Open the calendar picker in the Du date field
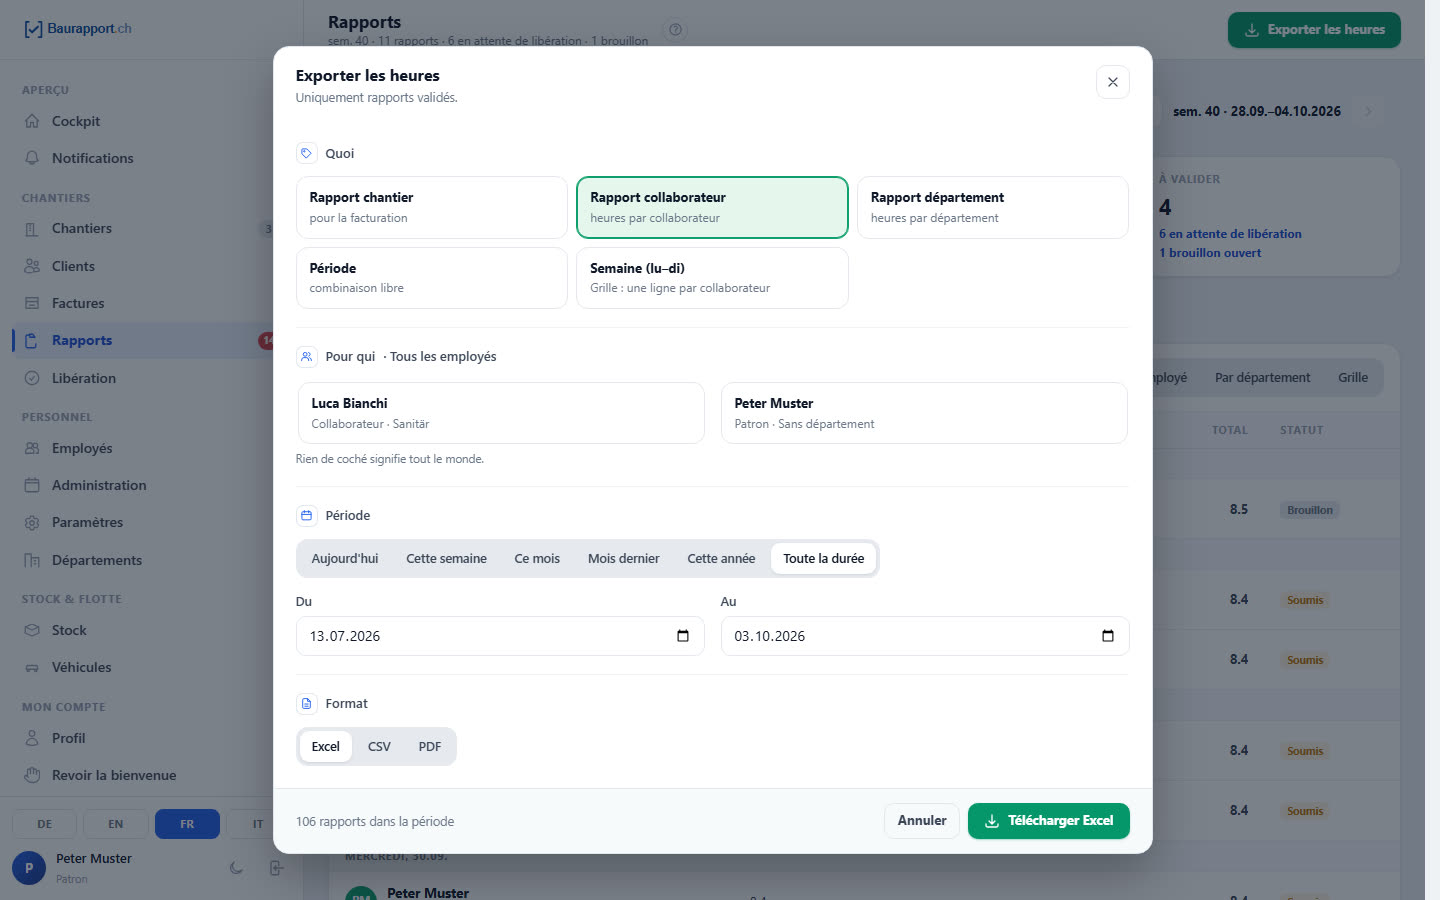The width and height of the screenshot is (1440, 900). 683,636
